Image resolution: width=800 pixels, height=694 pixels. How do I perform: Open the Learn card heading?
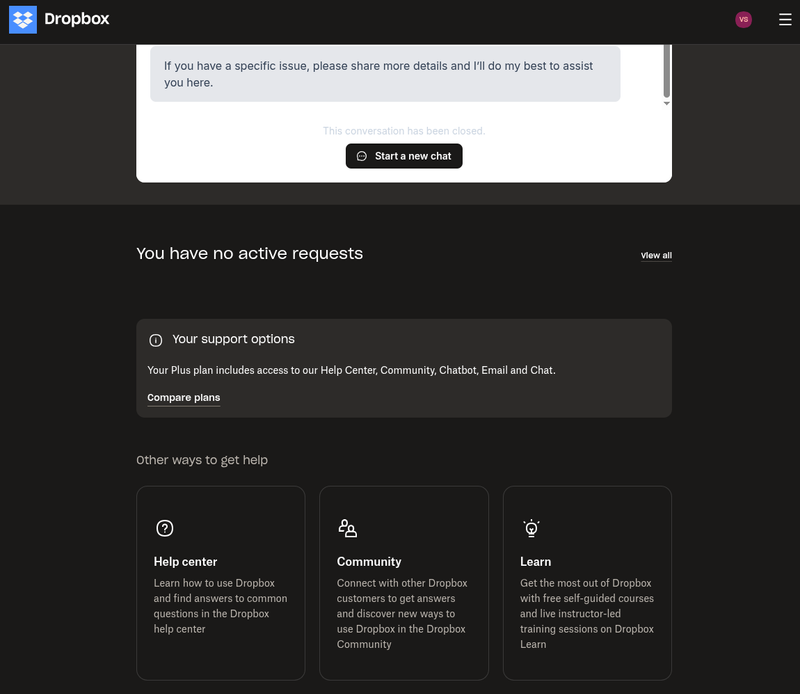(535, 562)
